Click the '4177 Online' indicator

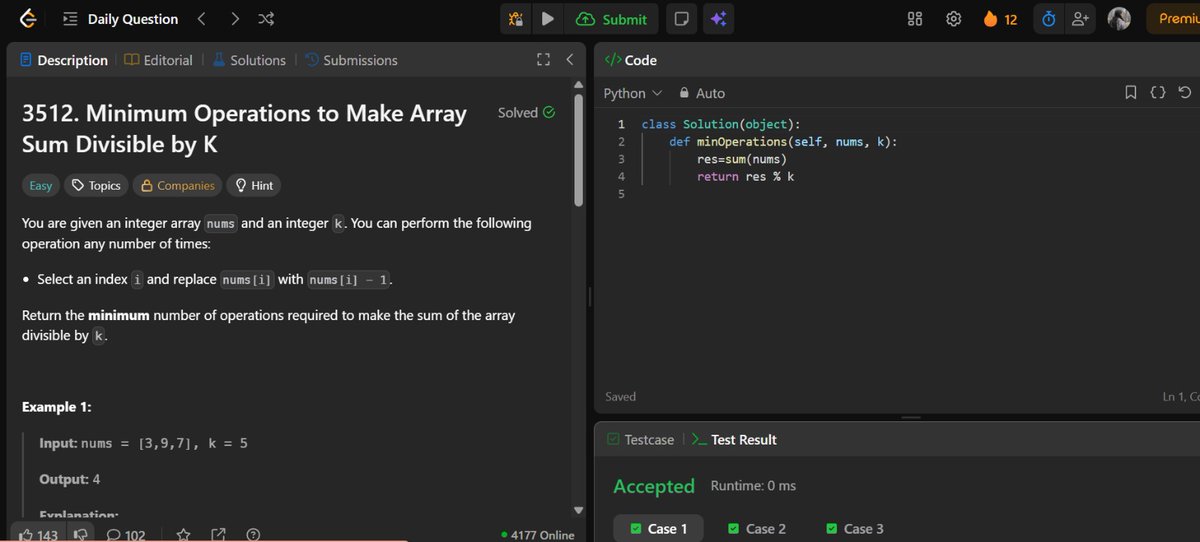[x=537, y=535]
